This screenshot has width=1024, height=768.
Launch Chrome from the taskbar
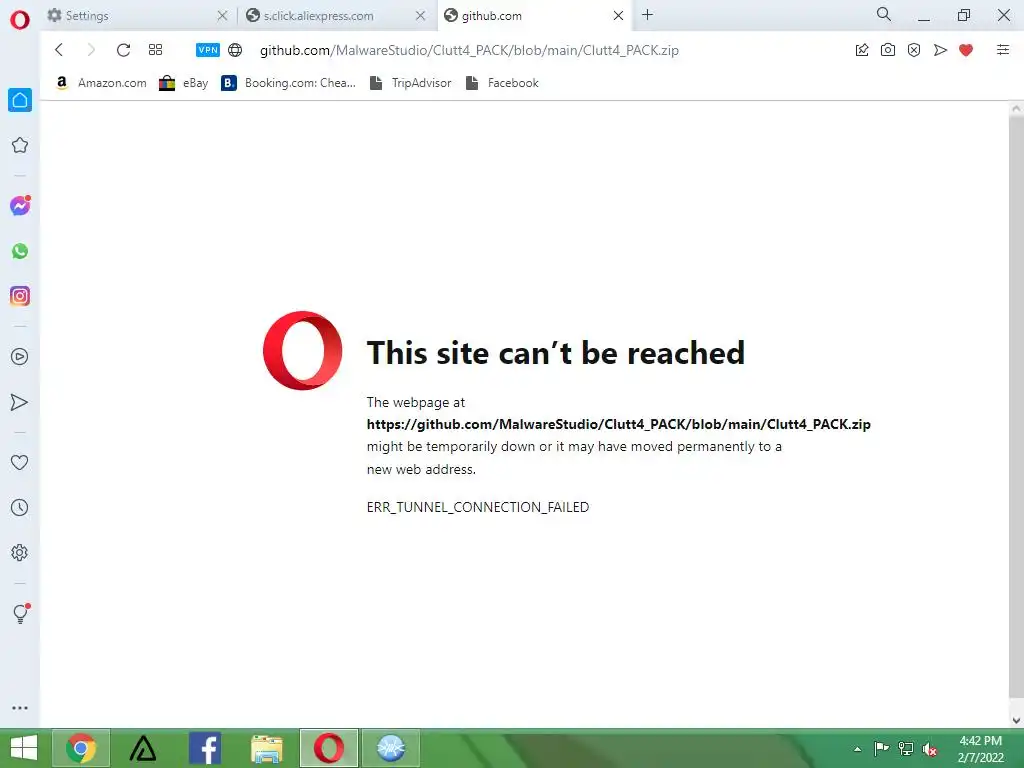coord(80,748)
